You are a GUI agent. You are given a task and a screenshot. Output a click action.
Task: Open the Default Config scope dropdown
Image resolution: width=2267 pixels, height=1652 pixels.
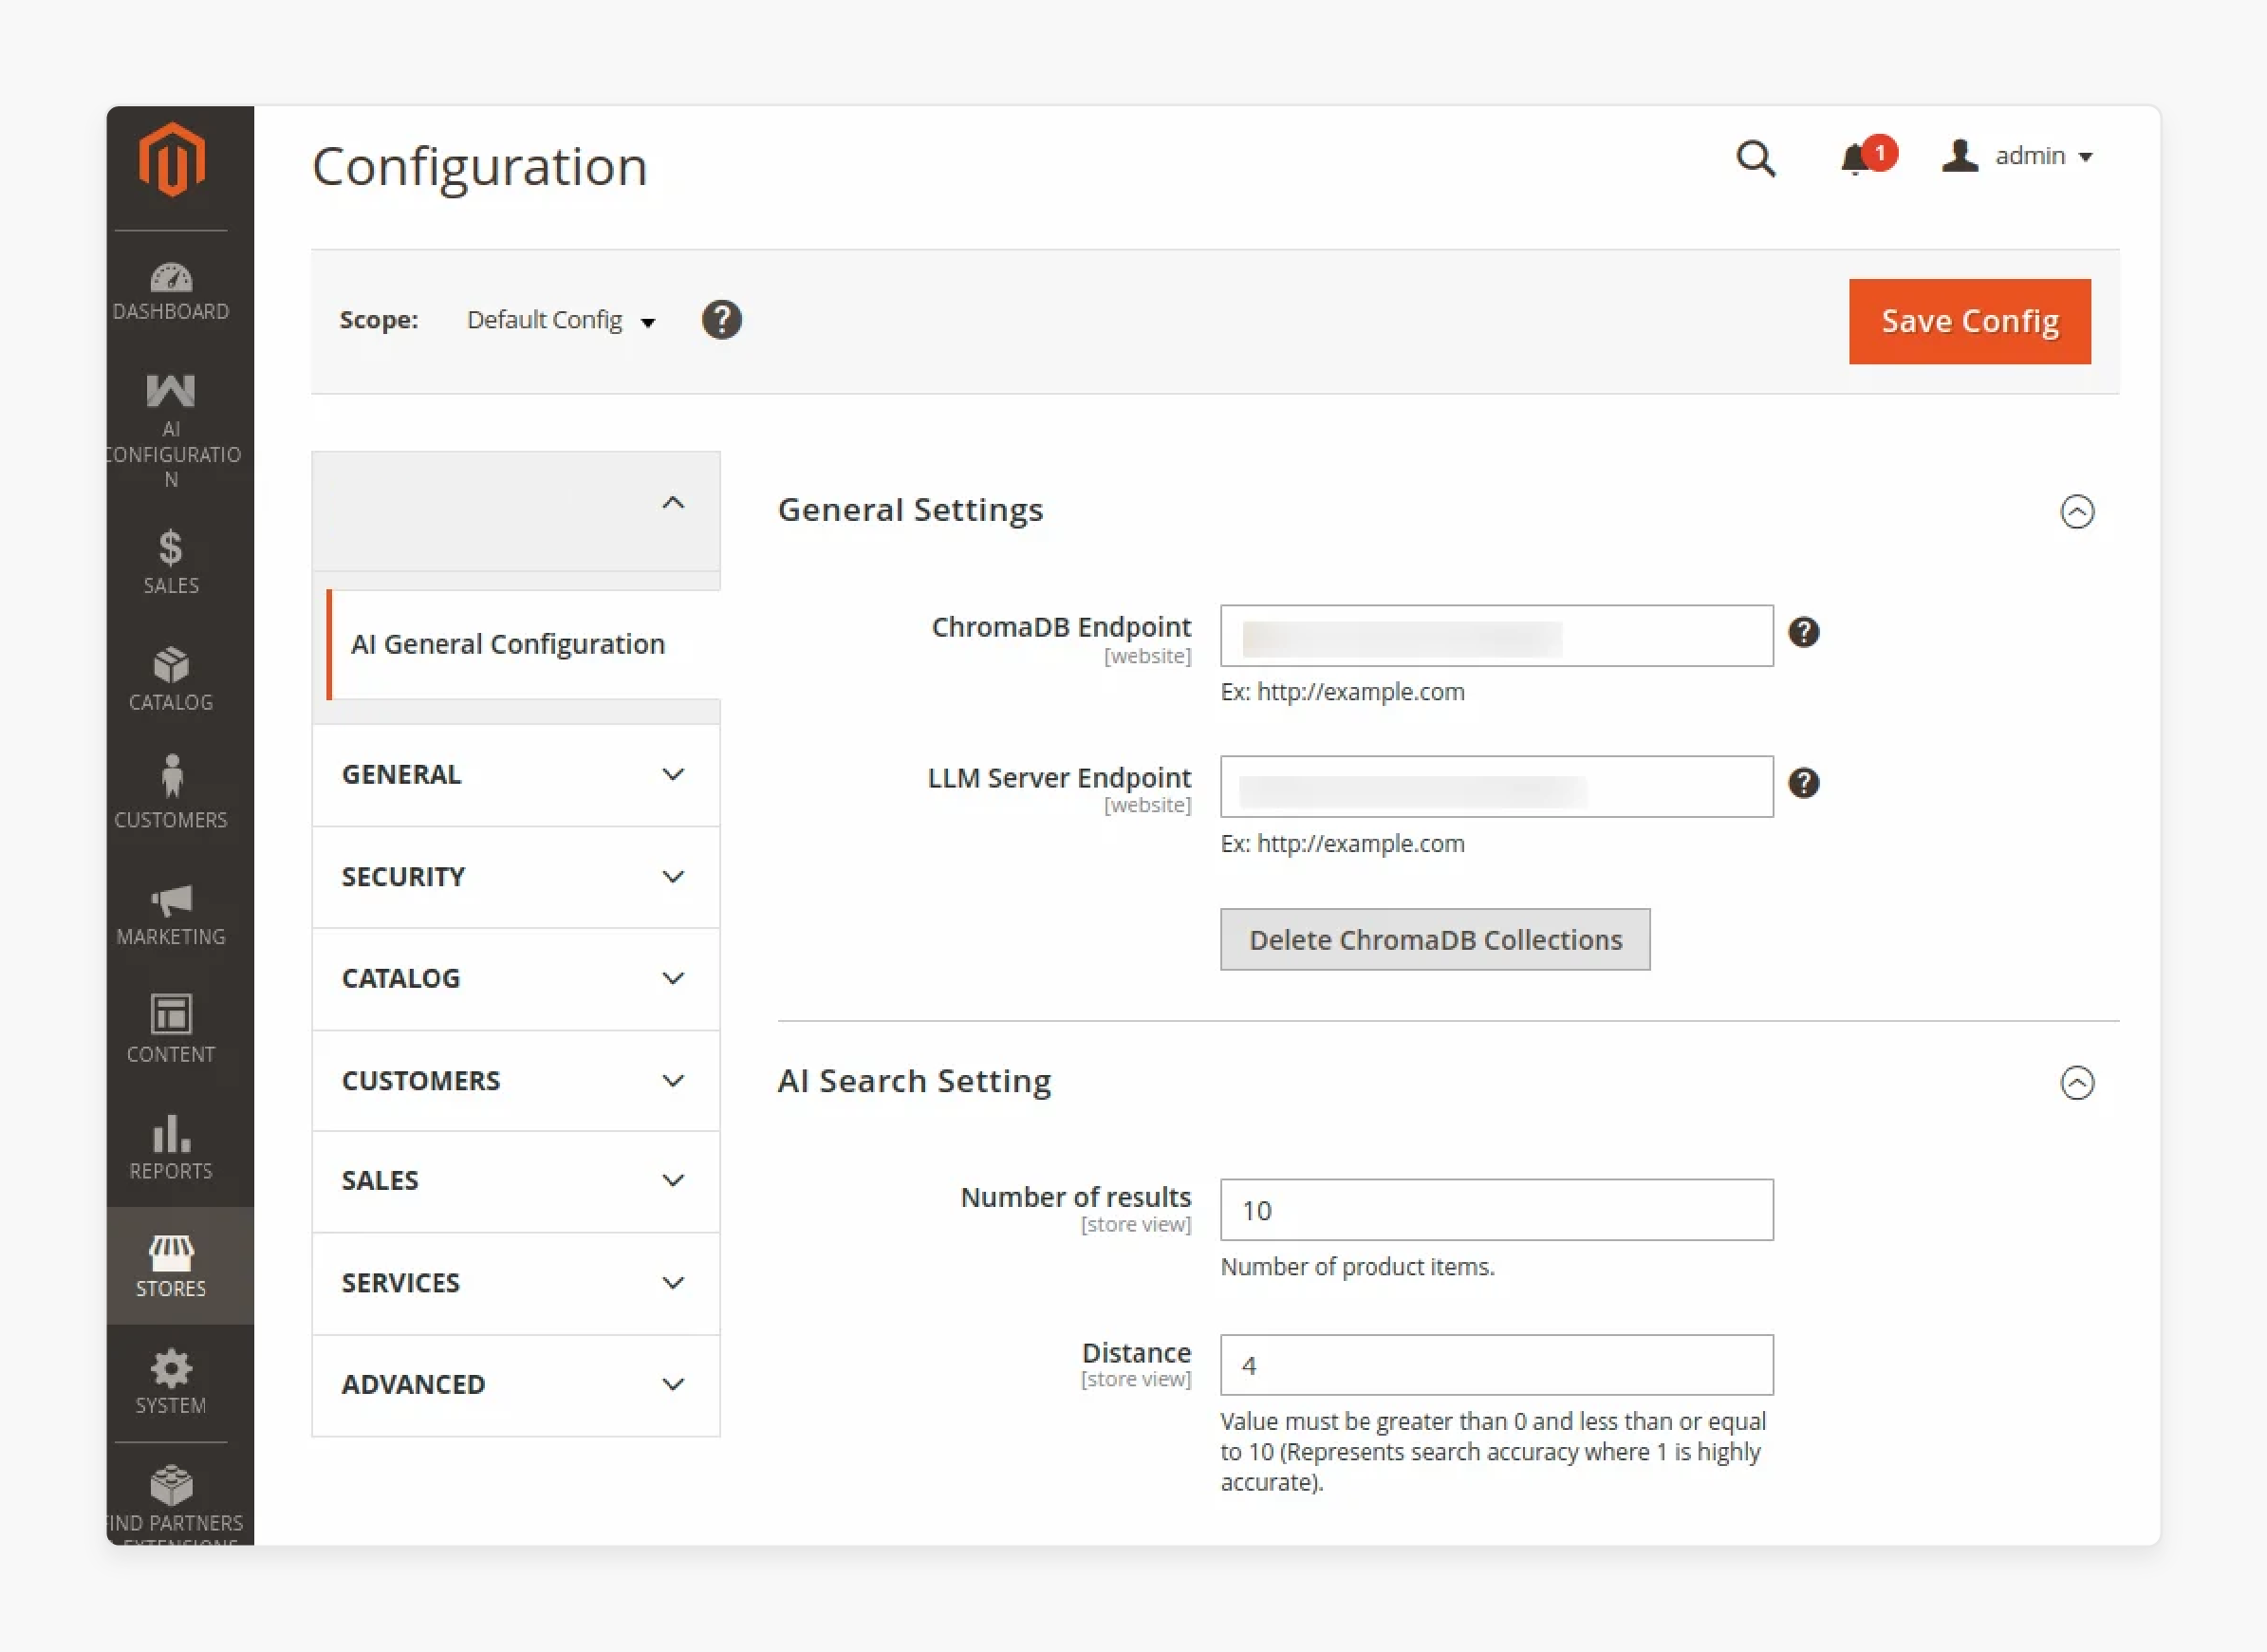click(x=561, y=320)
